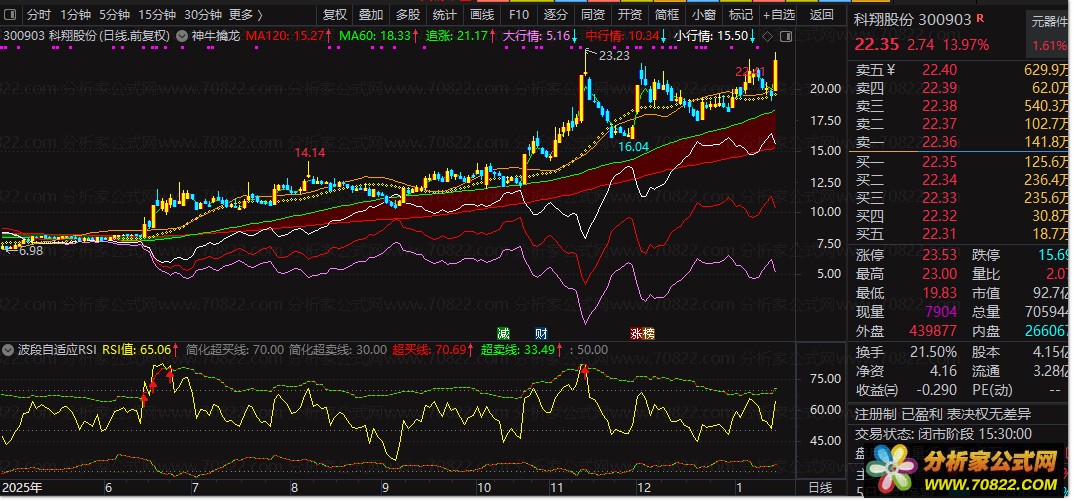Click the 中行情: 10.34 indicator value
Screen dimensions: 1074x501
(627, 36)
